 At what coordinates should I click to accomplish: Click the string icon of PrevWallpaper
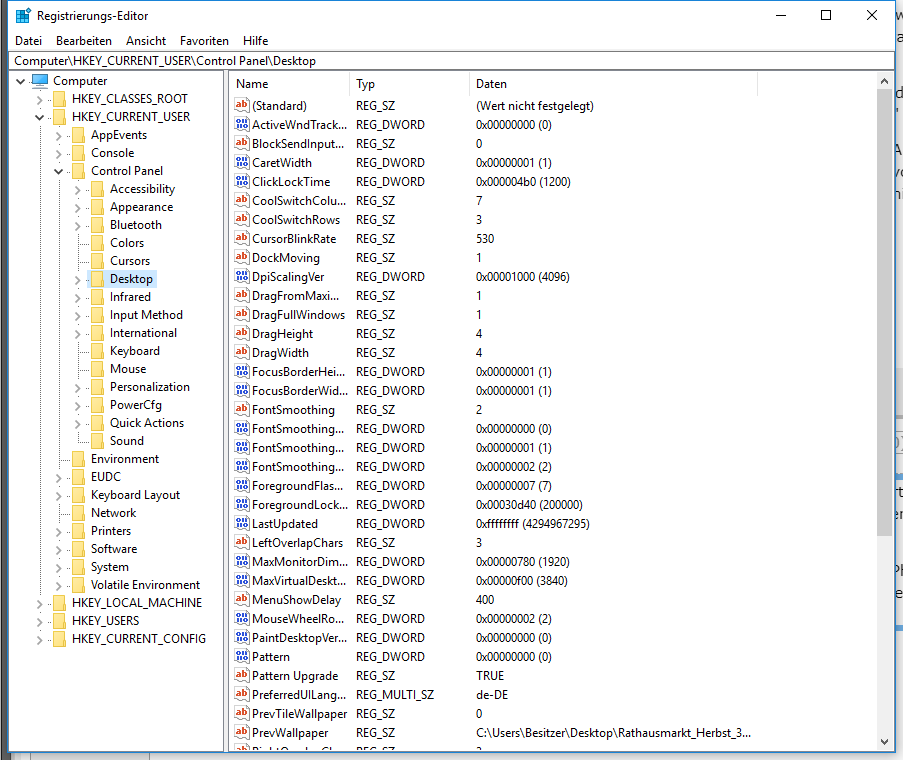point(242,732)
